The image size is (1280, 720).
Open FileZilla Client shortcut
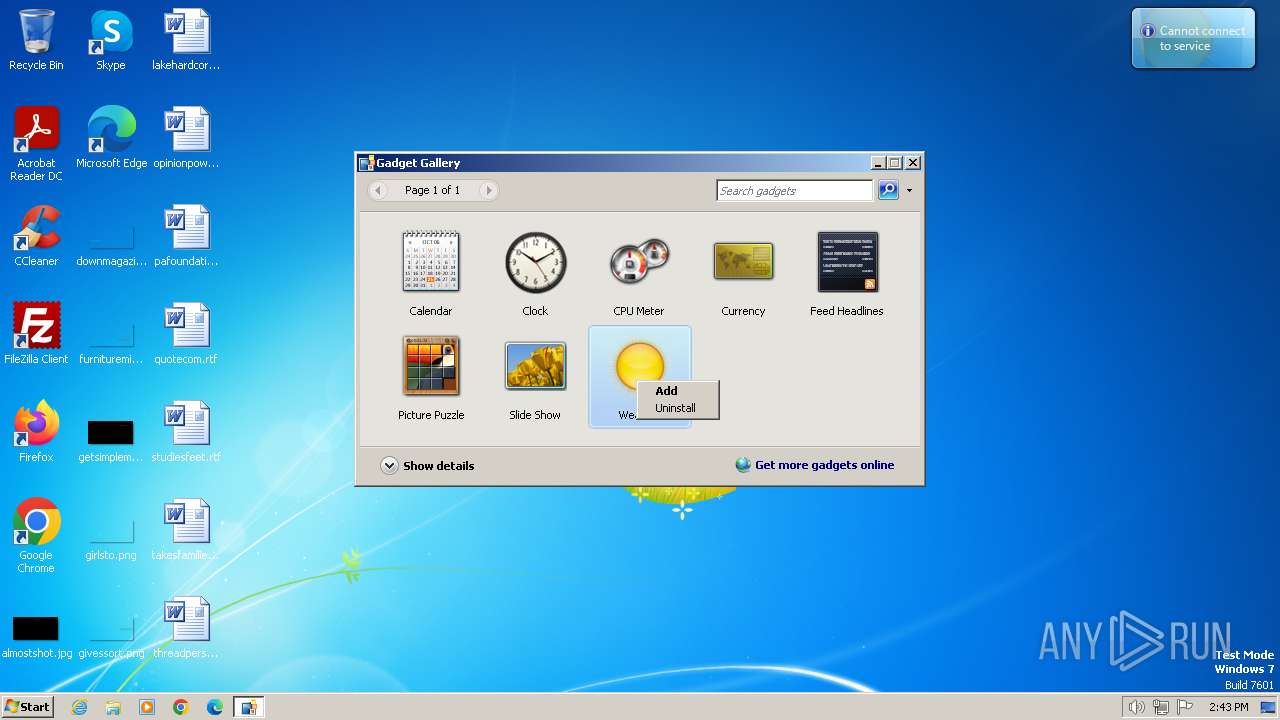36,334
